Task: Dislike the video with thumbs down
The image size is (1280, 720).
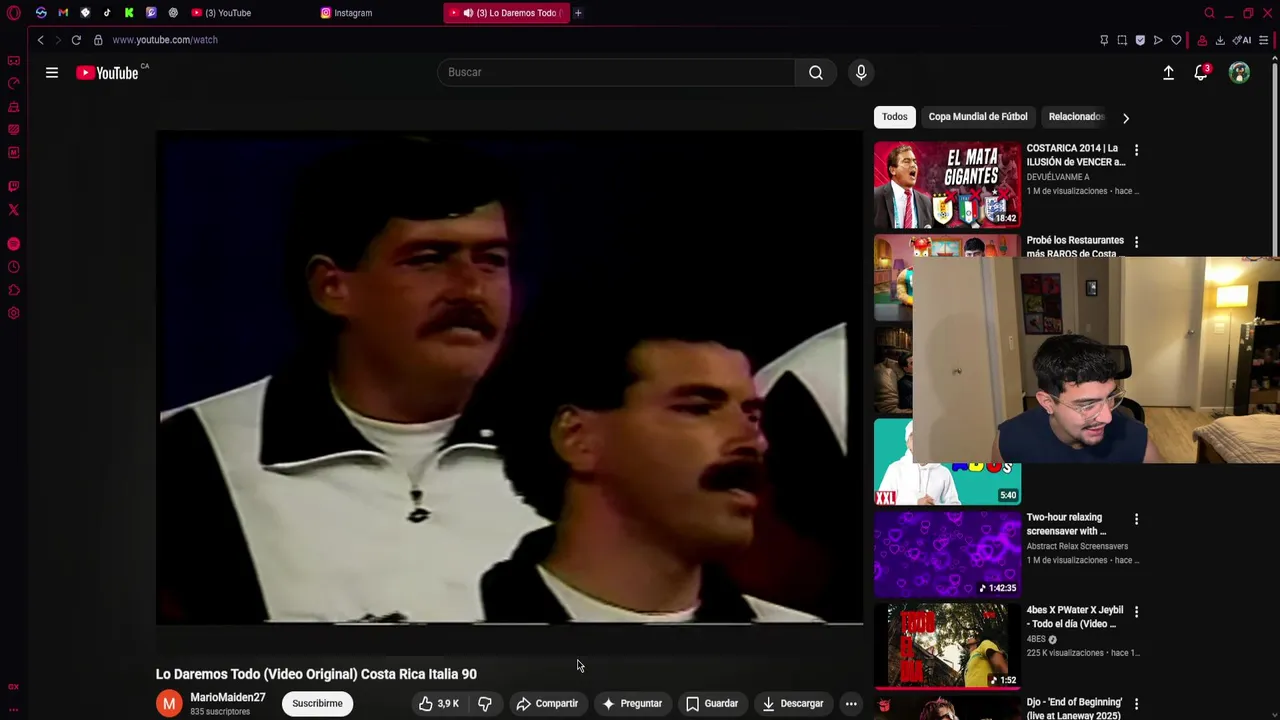Action: (485, 703)
